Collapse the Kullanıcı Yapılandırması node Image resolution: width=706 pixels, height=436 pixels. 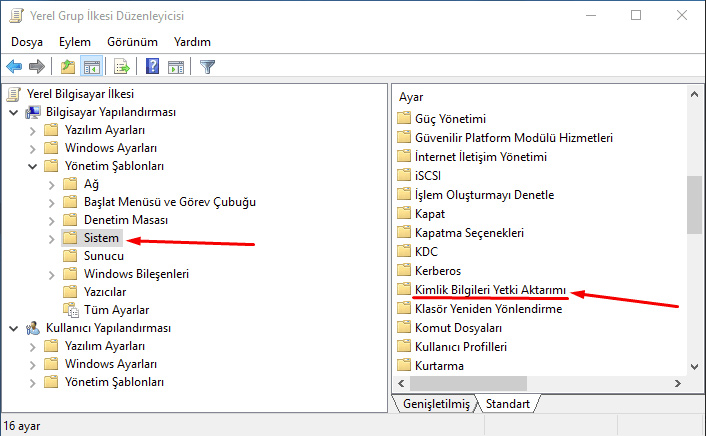point(14,328)
